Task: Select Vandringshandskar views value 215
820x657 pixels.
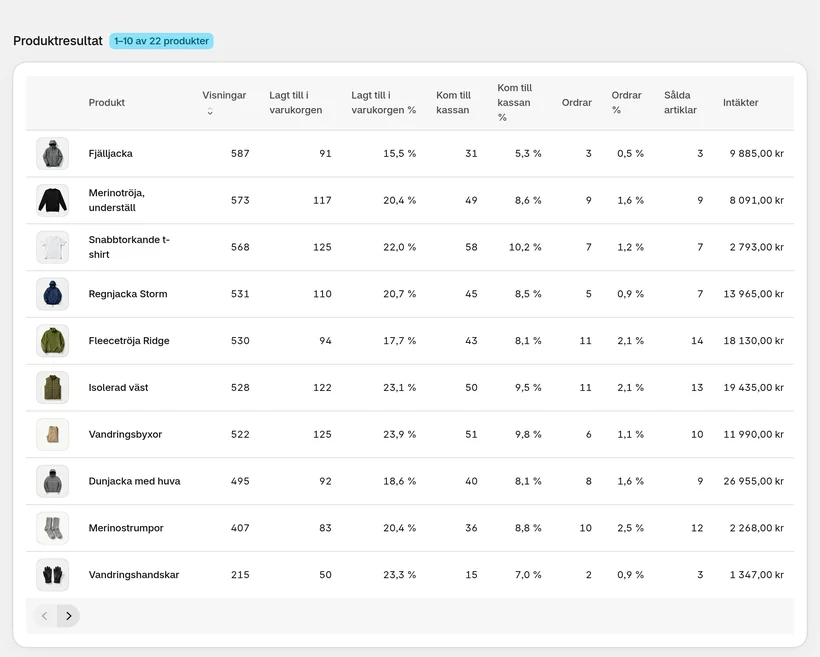Action: tap(240, 575)
